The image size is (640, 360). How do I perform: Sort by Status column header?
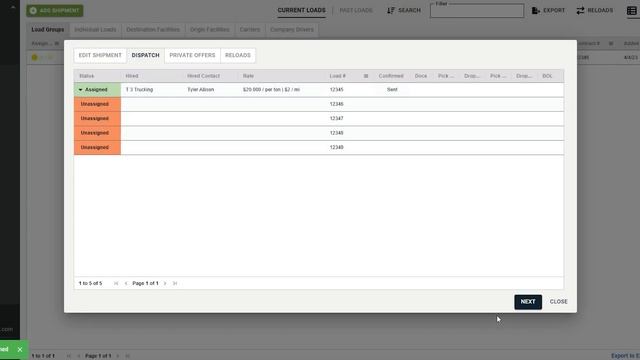(x=87, y=76)
